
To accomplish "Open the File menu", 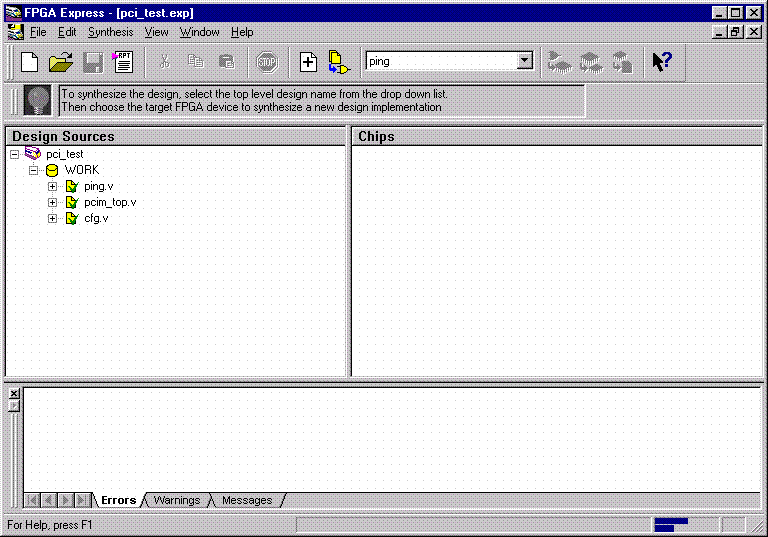I will point(38,32).
